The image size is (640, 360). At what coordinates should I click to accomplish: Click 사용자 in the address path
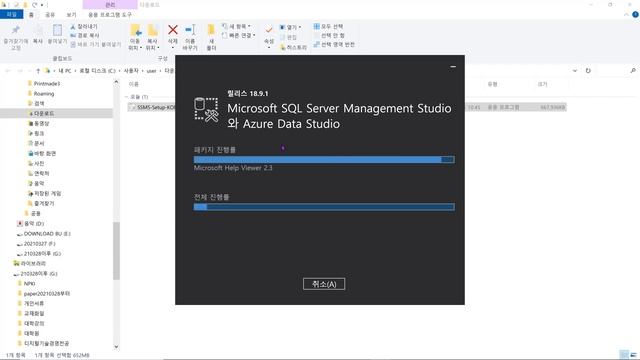pos(131,71)
